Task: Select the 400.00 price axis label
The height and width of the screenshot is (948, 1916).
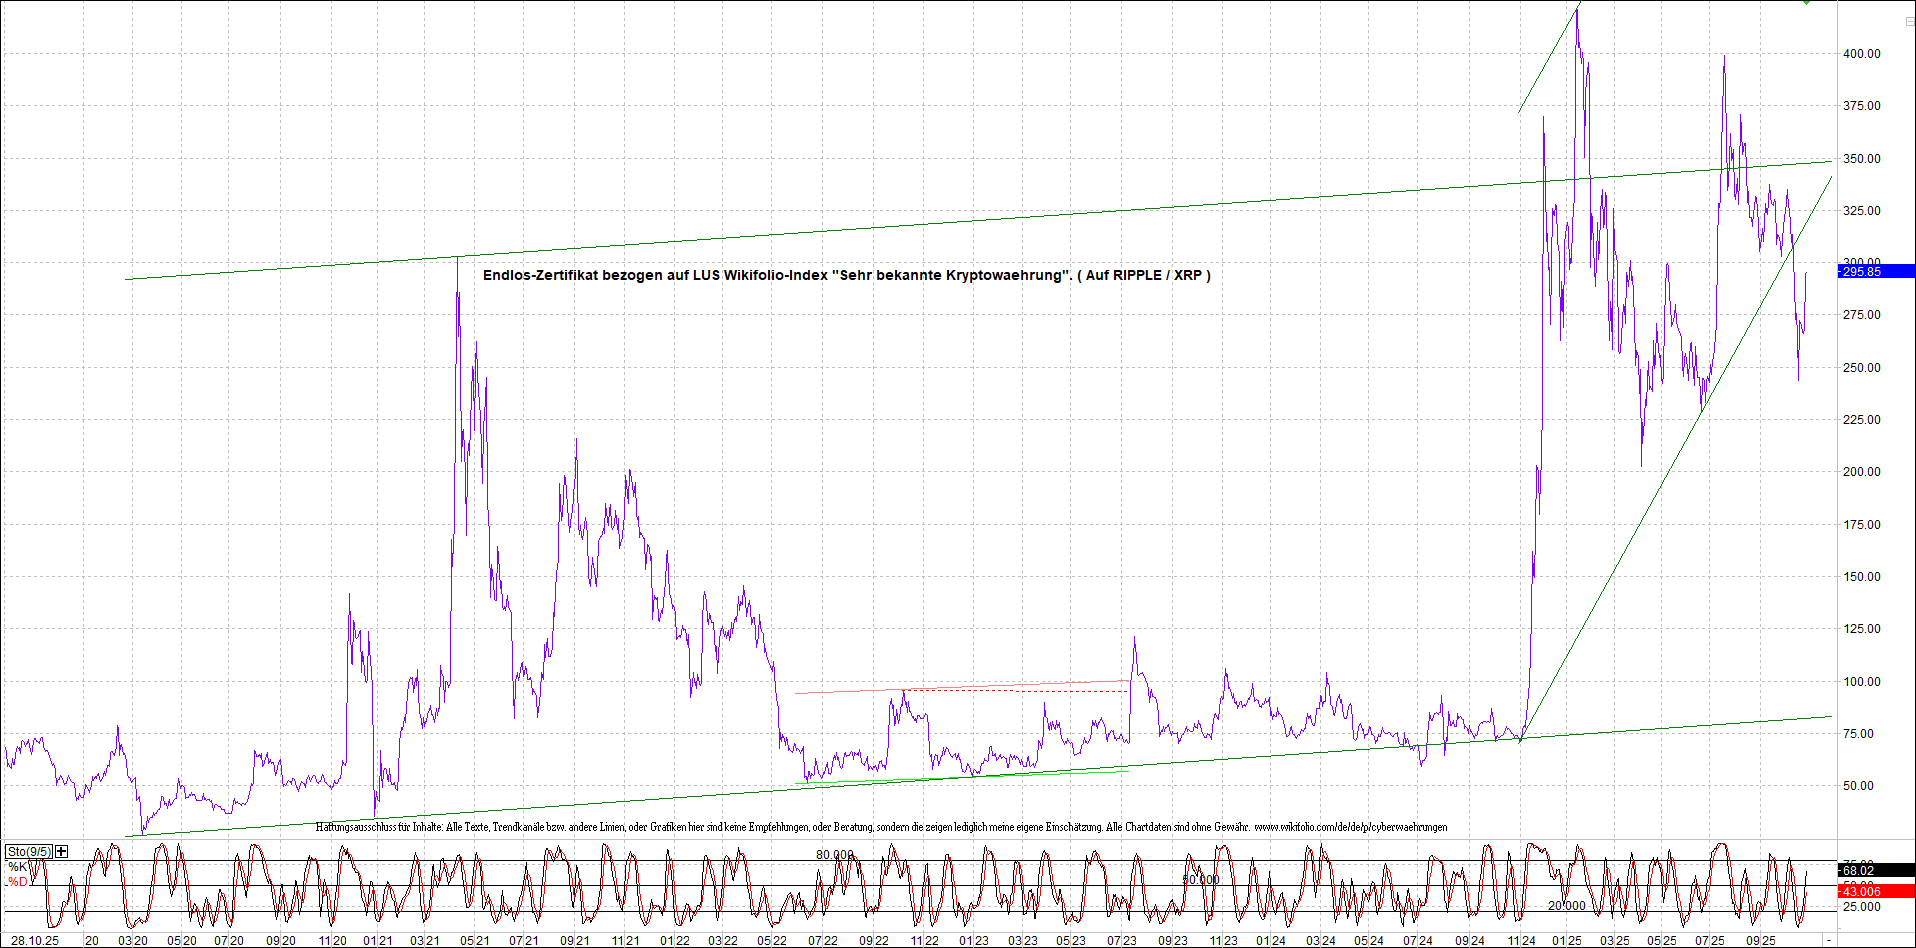Action: (1861, 54)
